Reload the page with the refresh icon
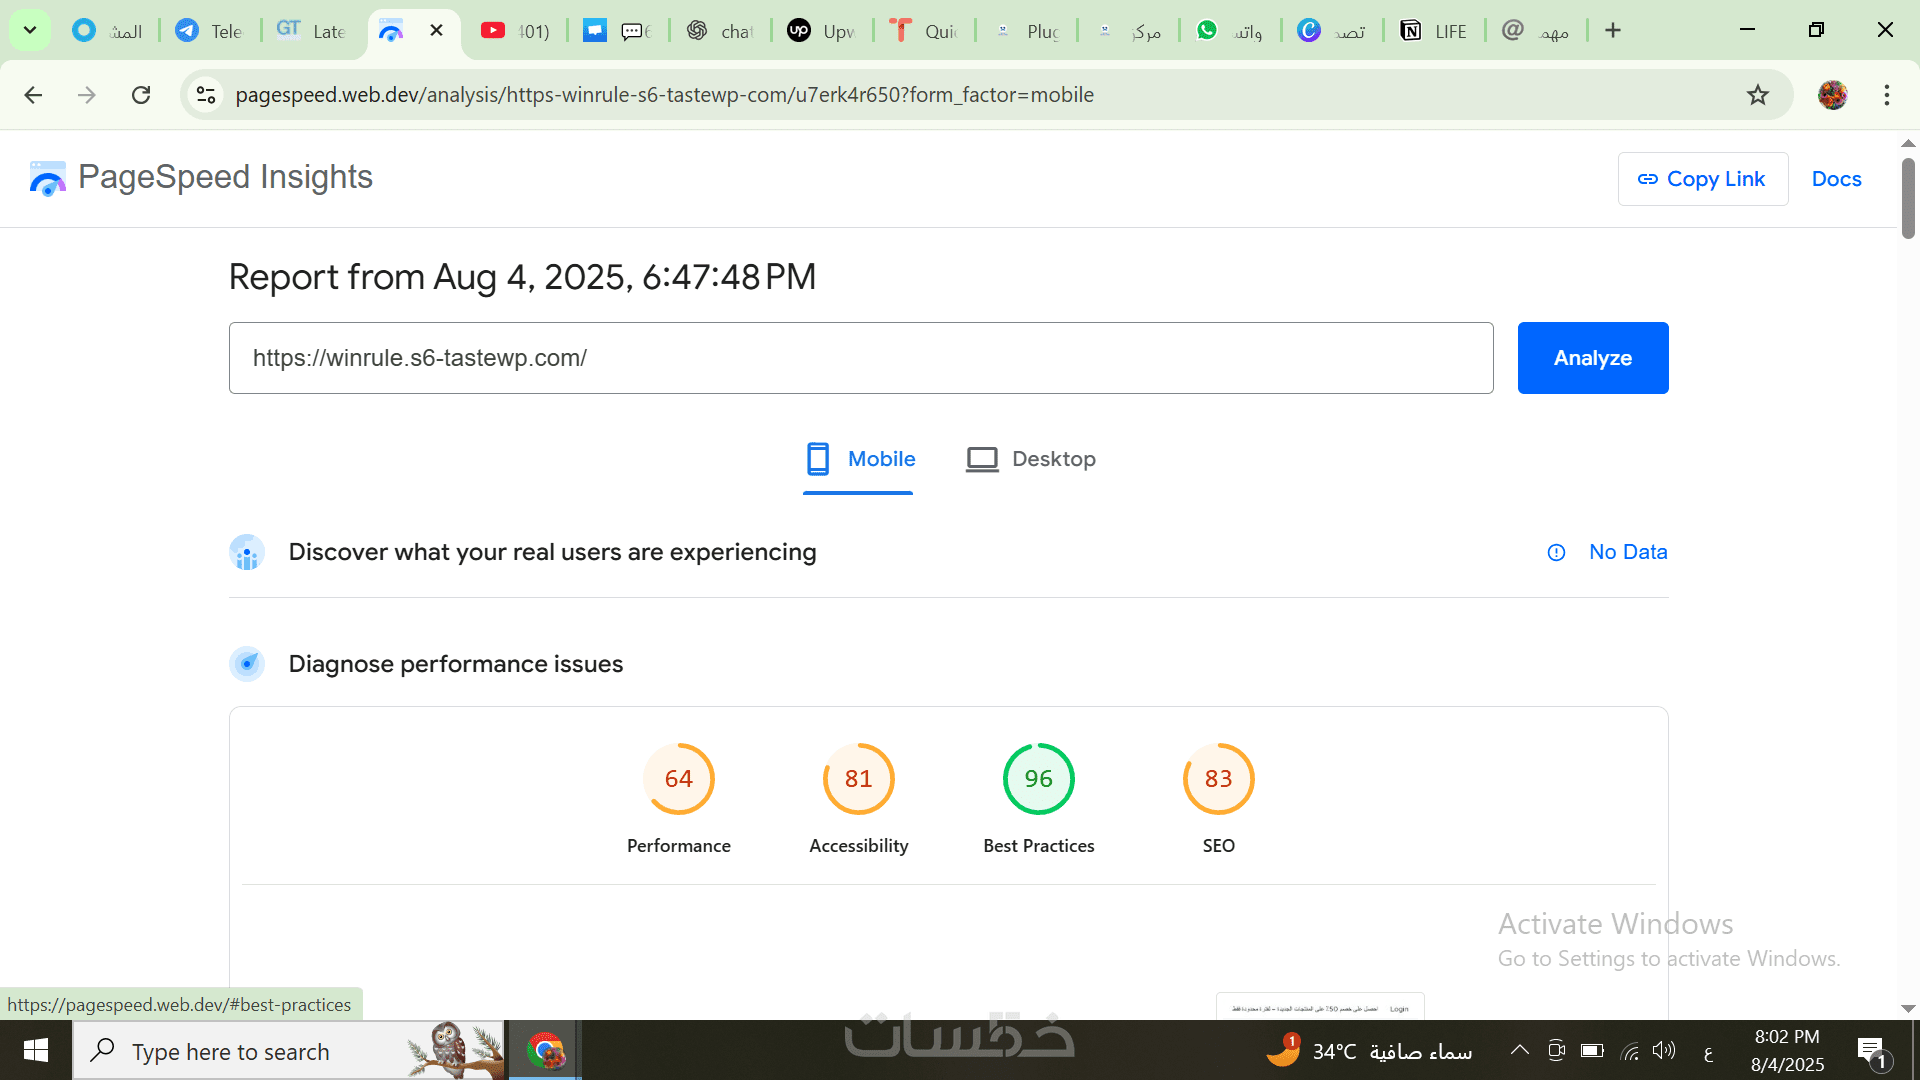The image size is (1920, 1080). click(141, 95)
